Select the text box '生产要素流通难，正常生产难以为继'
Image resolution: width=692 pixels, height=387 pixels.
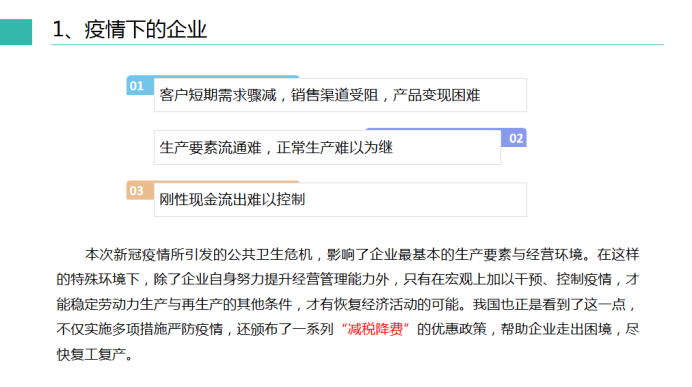327,147
